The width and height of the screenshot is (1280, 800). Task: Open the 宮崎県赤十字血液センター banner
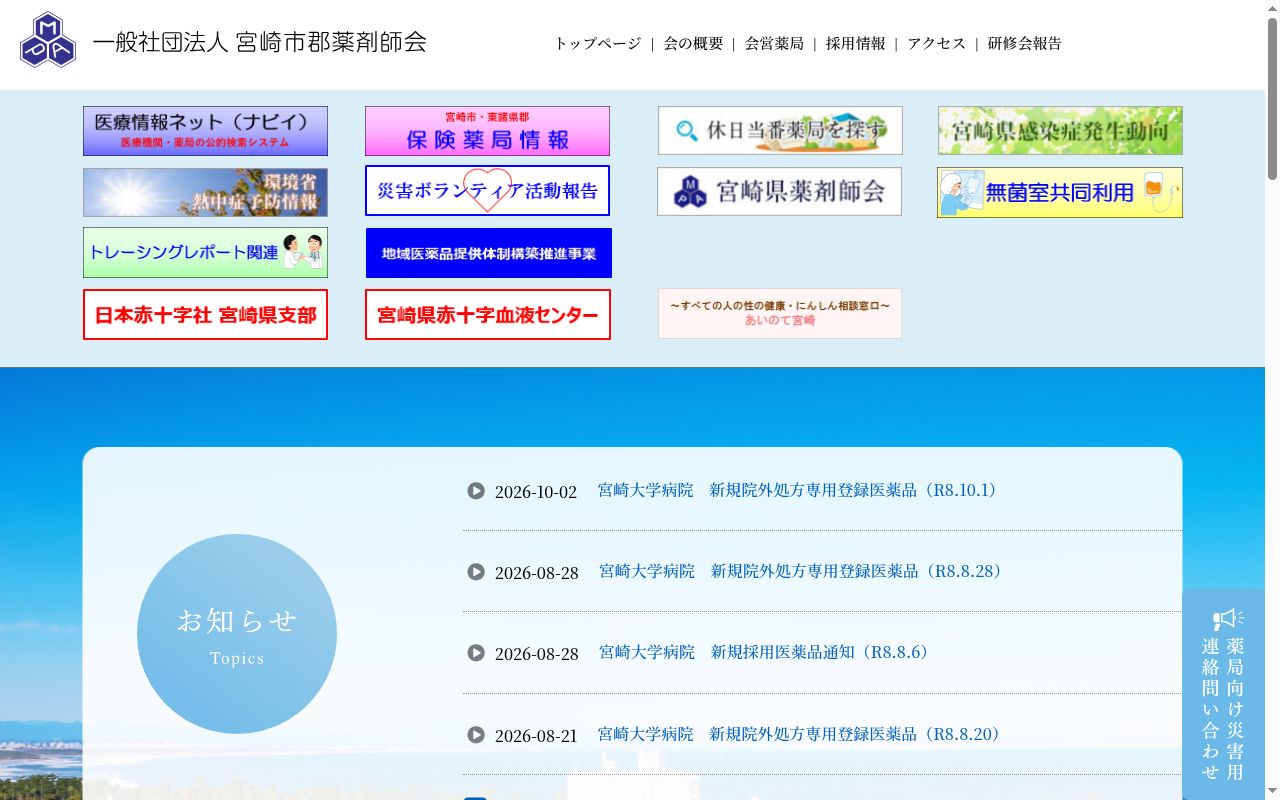pyautogui.click(x=488, y=315)
